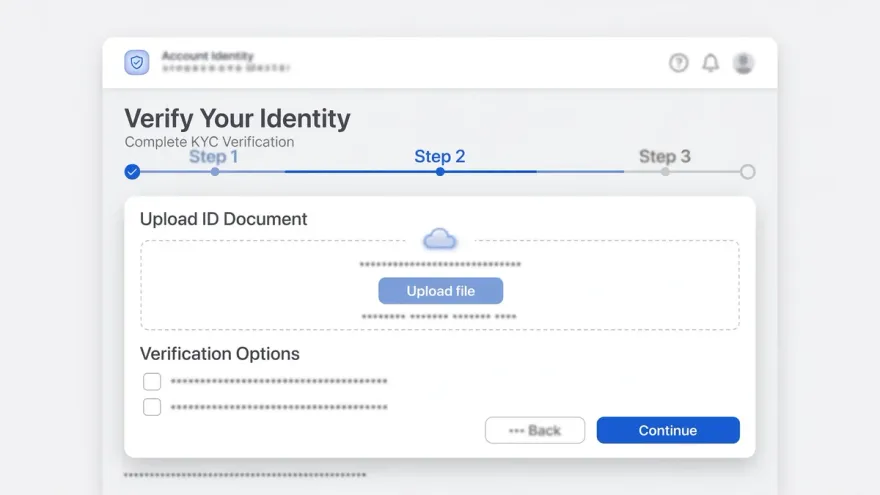Open notifications bell

[x=711, y=62]
